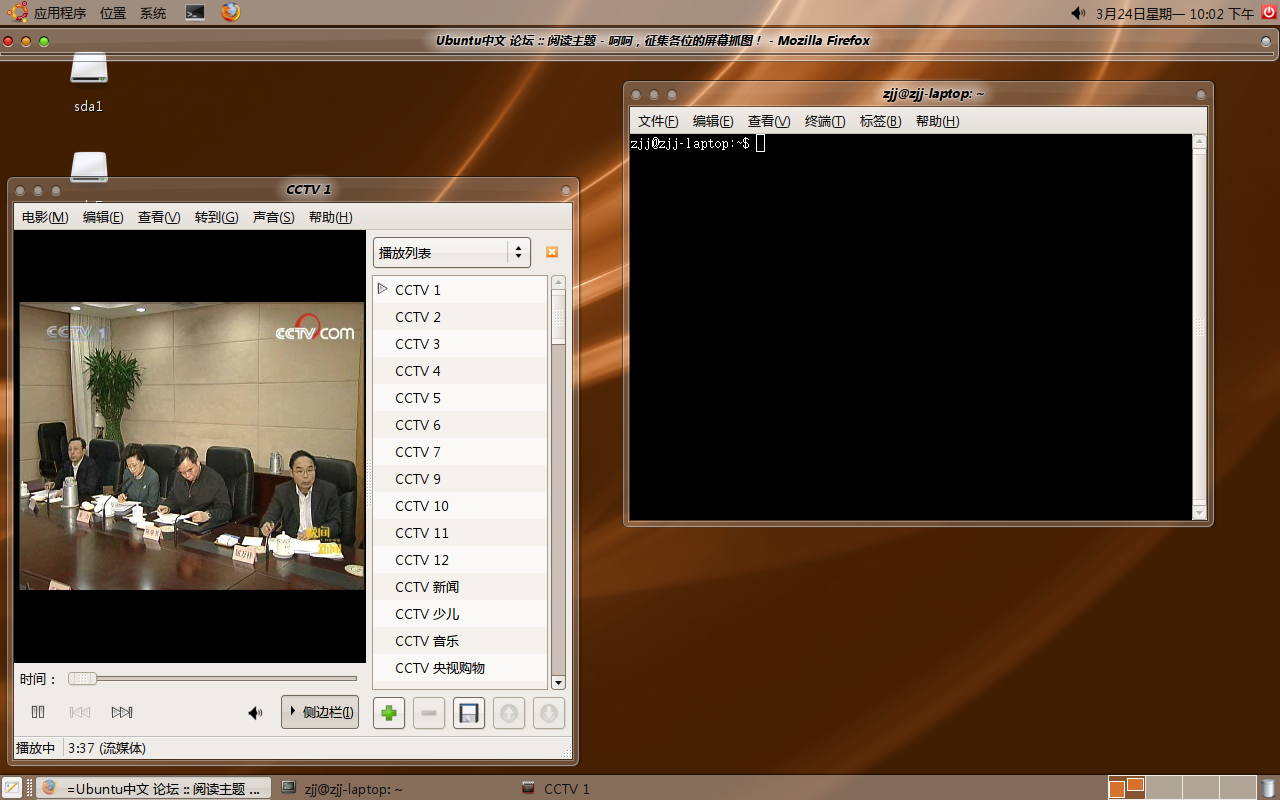This screenshot has width=1280, height=800.
Task: Select CCTV 11 in the playlist
Action: click(x=460, y=533)
